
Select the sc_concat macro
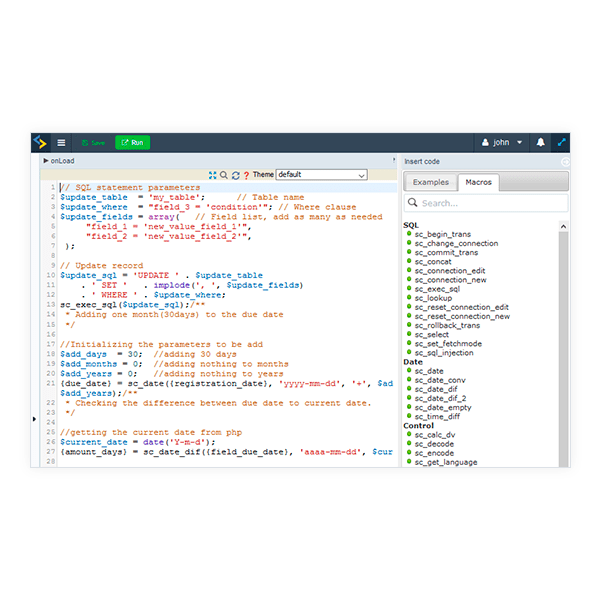click(433, 262)
